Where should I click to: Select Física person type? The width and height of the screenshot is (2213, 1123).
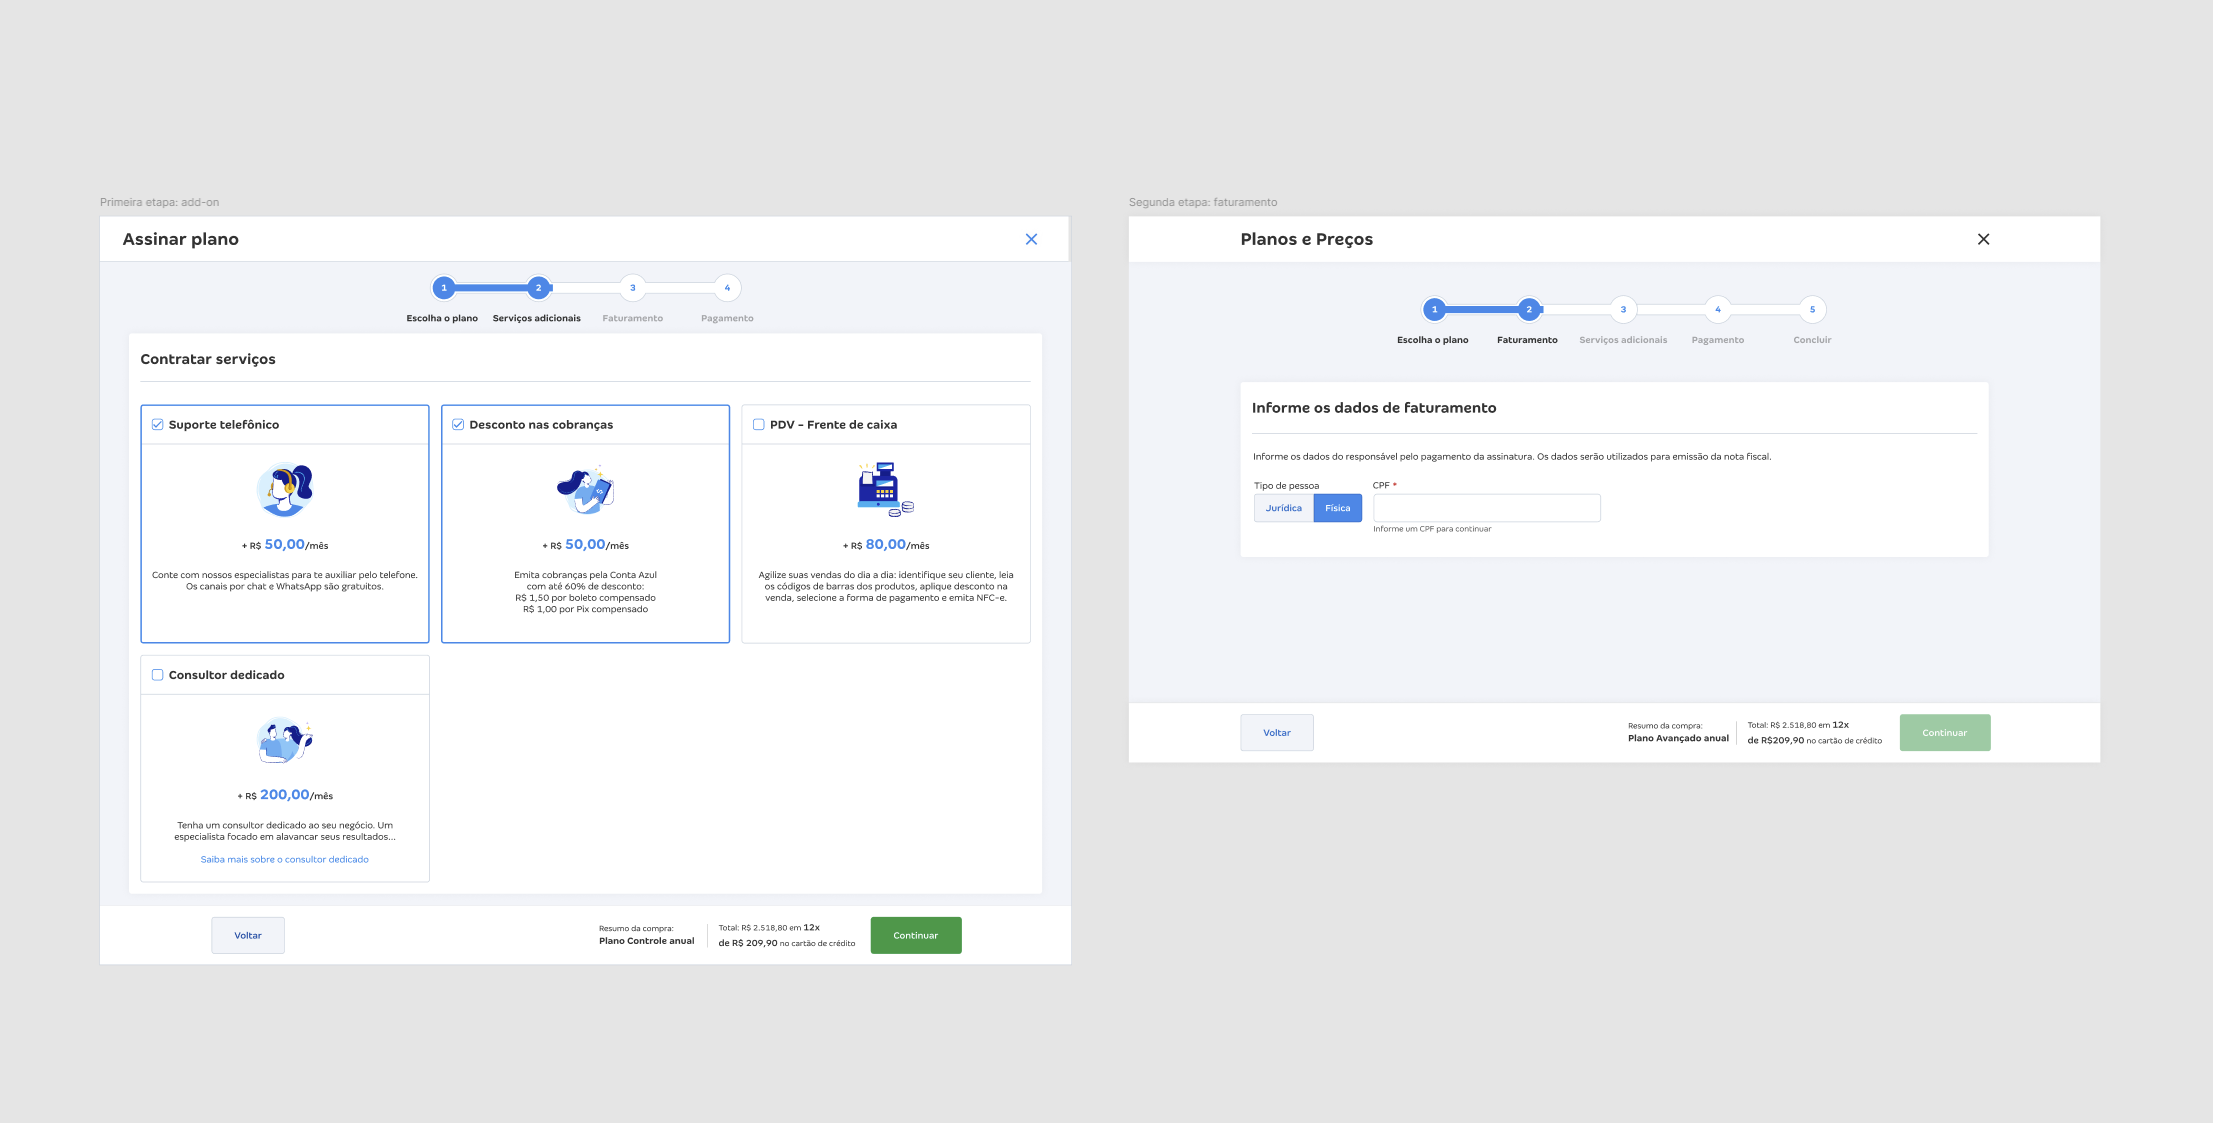(1338, 508)
